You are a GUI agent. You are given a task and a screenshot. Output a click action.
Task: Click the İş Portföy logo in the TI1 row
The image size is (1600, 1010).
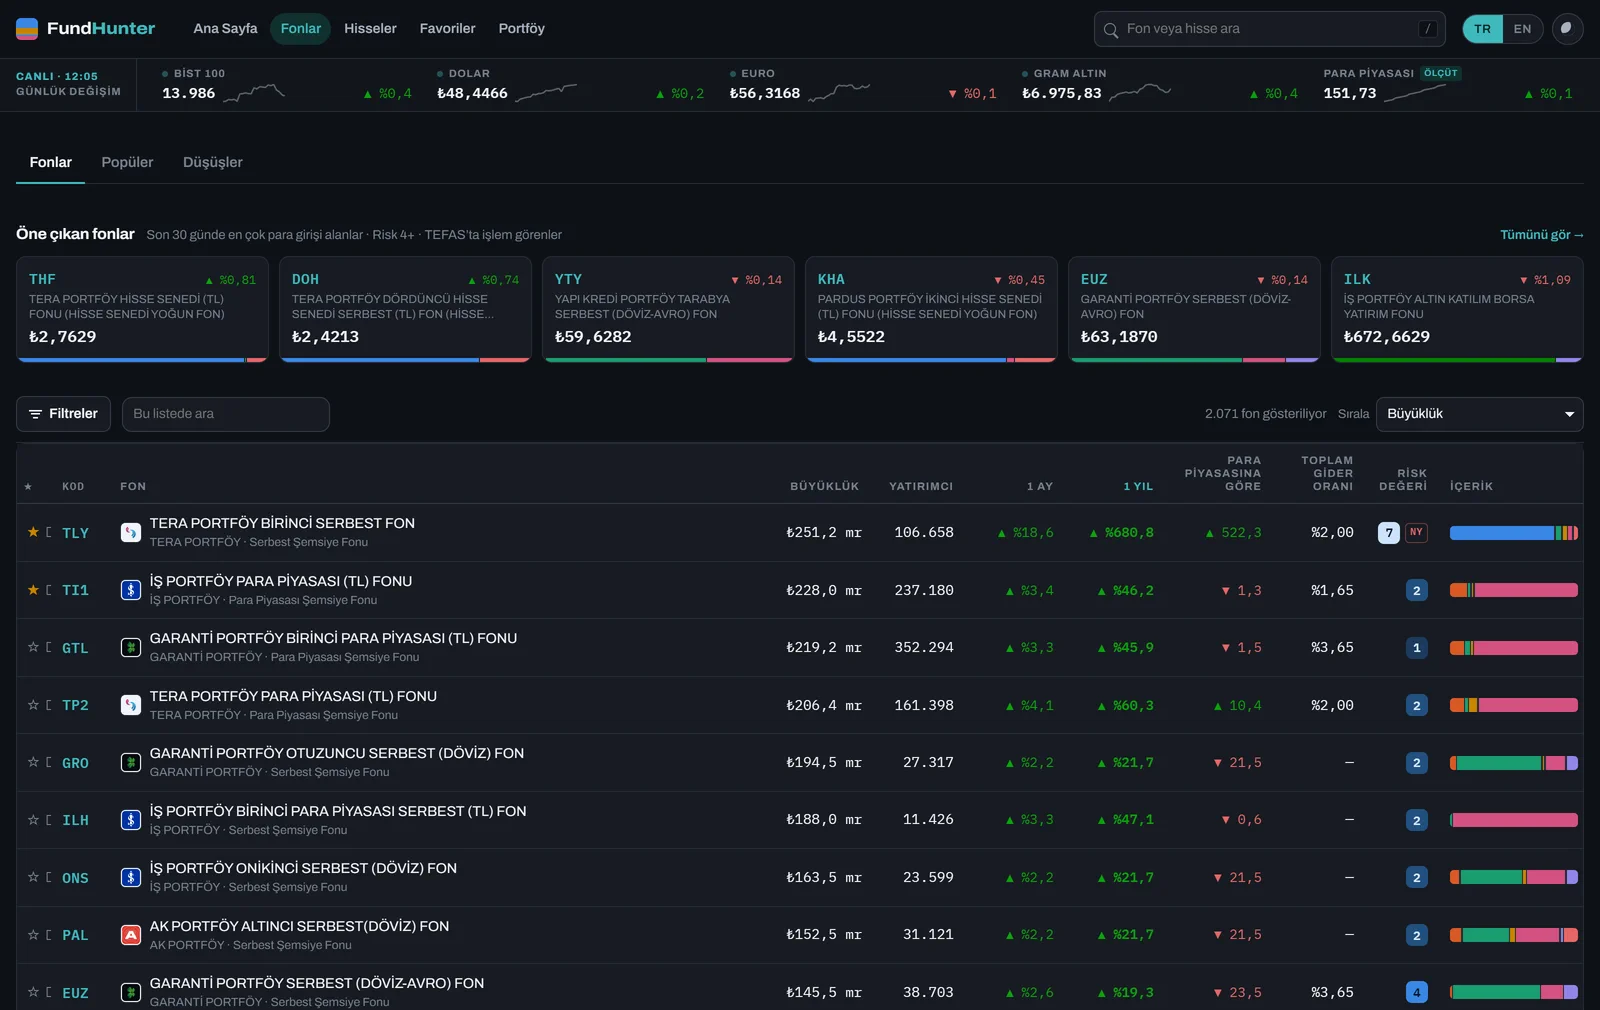130,590
